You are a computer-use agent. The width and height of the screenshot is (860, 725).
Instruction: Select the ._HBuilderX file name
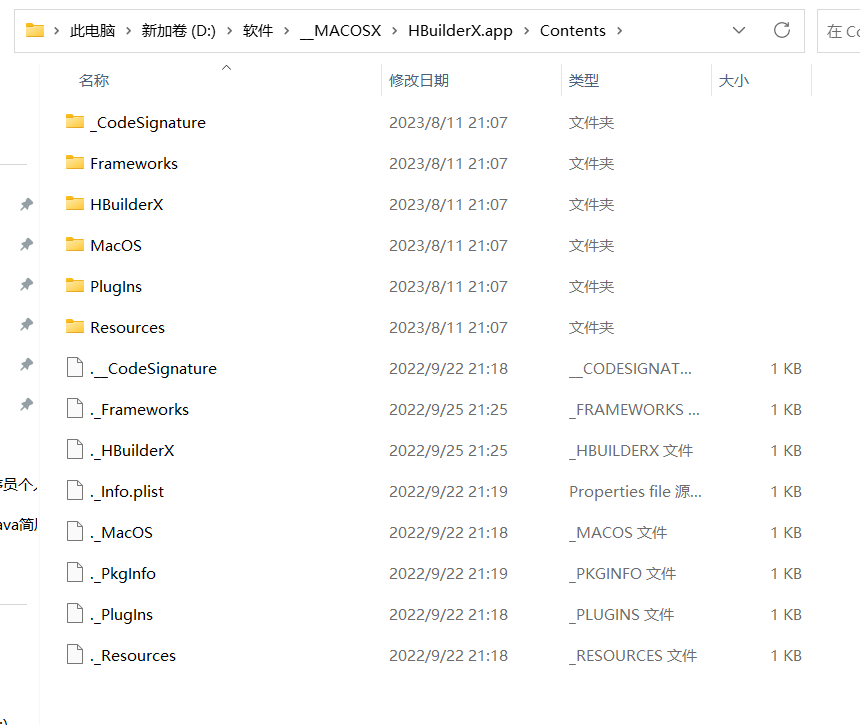[x=132, y=451]
